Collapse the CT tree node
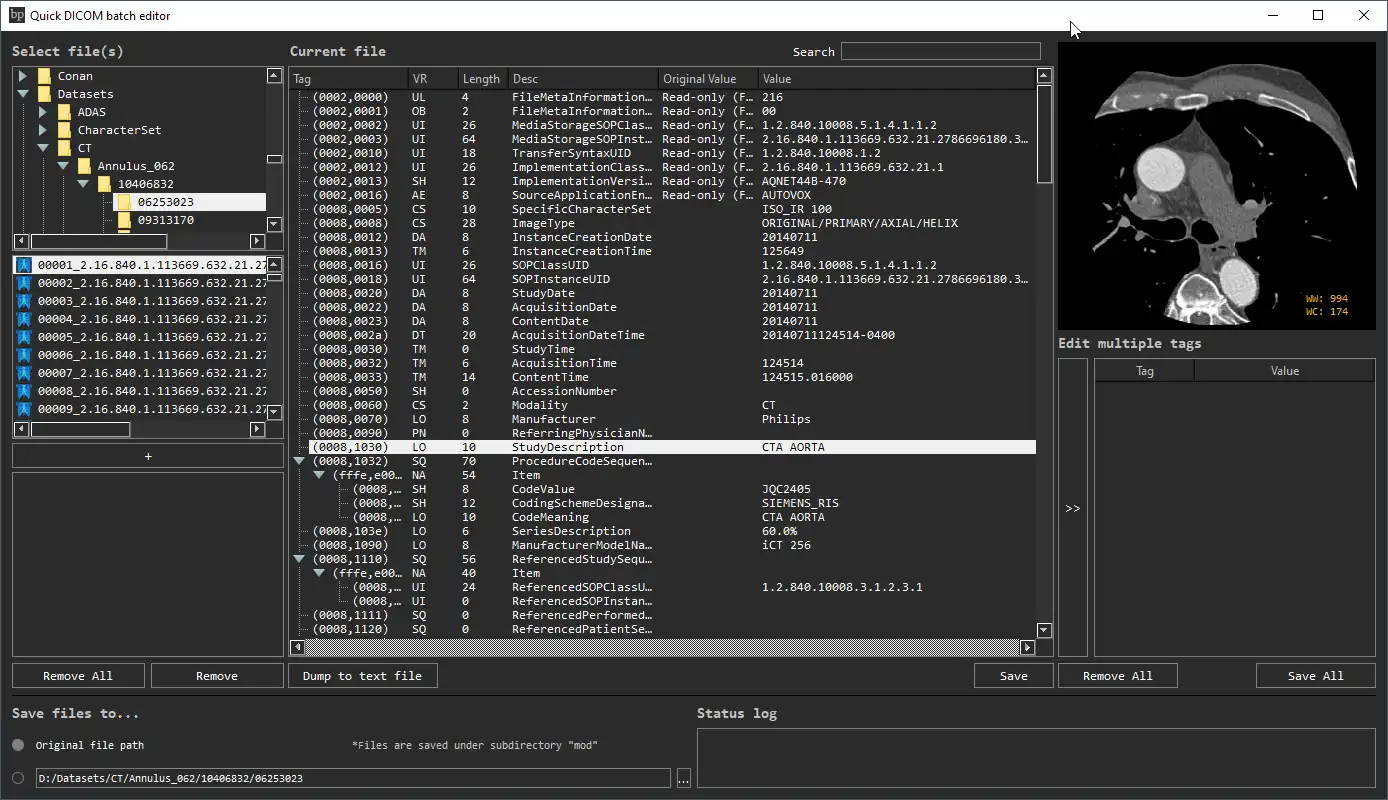 coord(43,147)
